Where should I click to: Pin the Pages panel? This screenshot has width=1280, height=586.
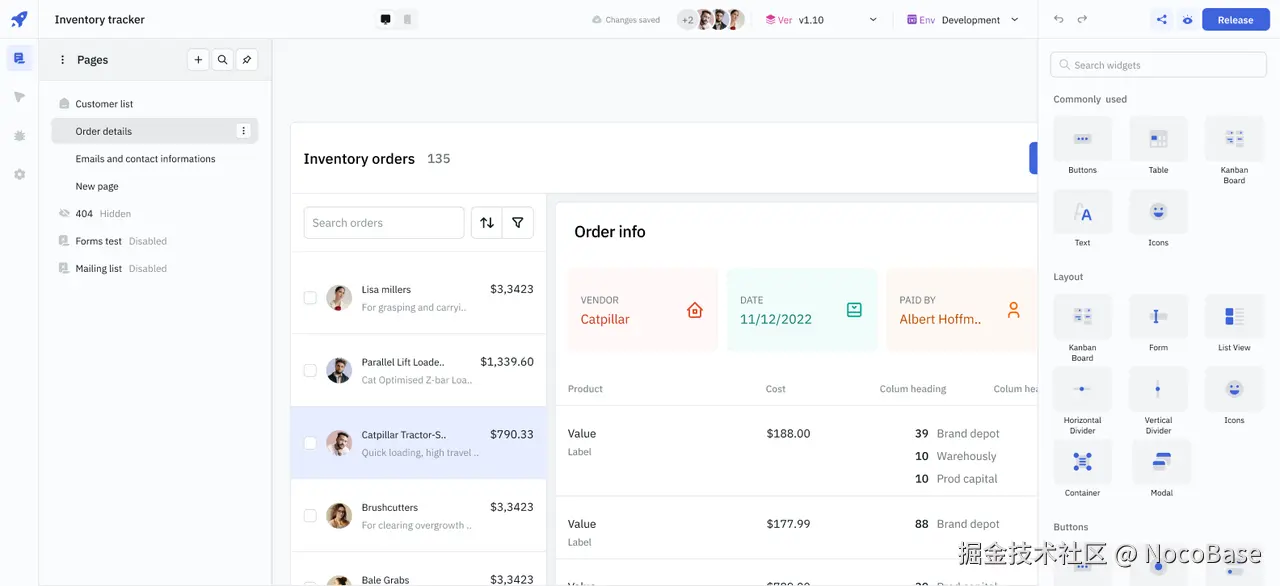[x=246, y=60]
